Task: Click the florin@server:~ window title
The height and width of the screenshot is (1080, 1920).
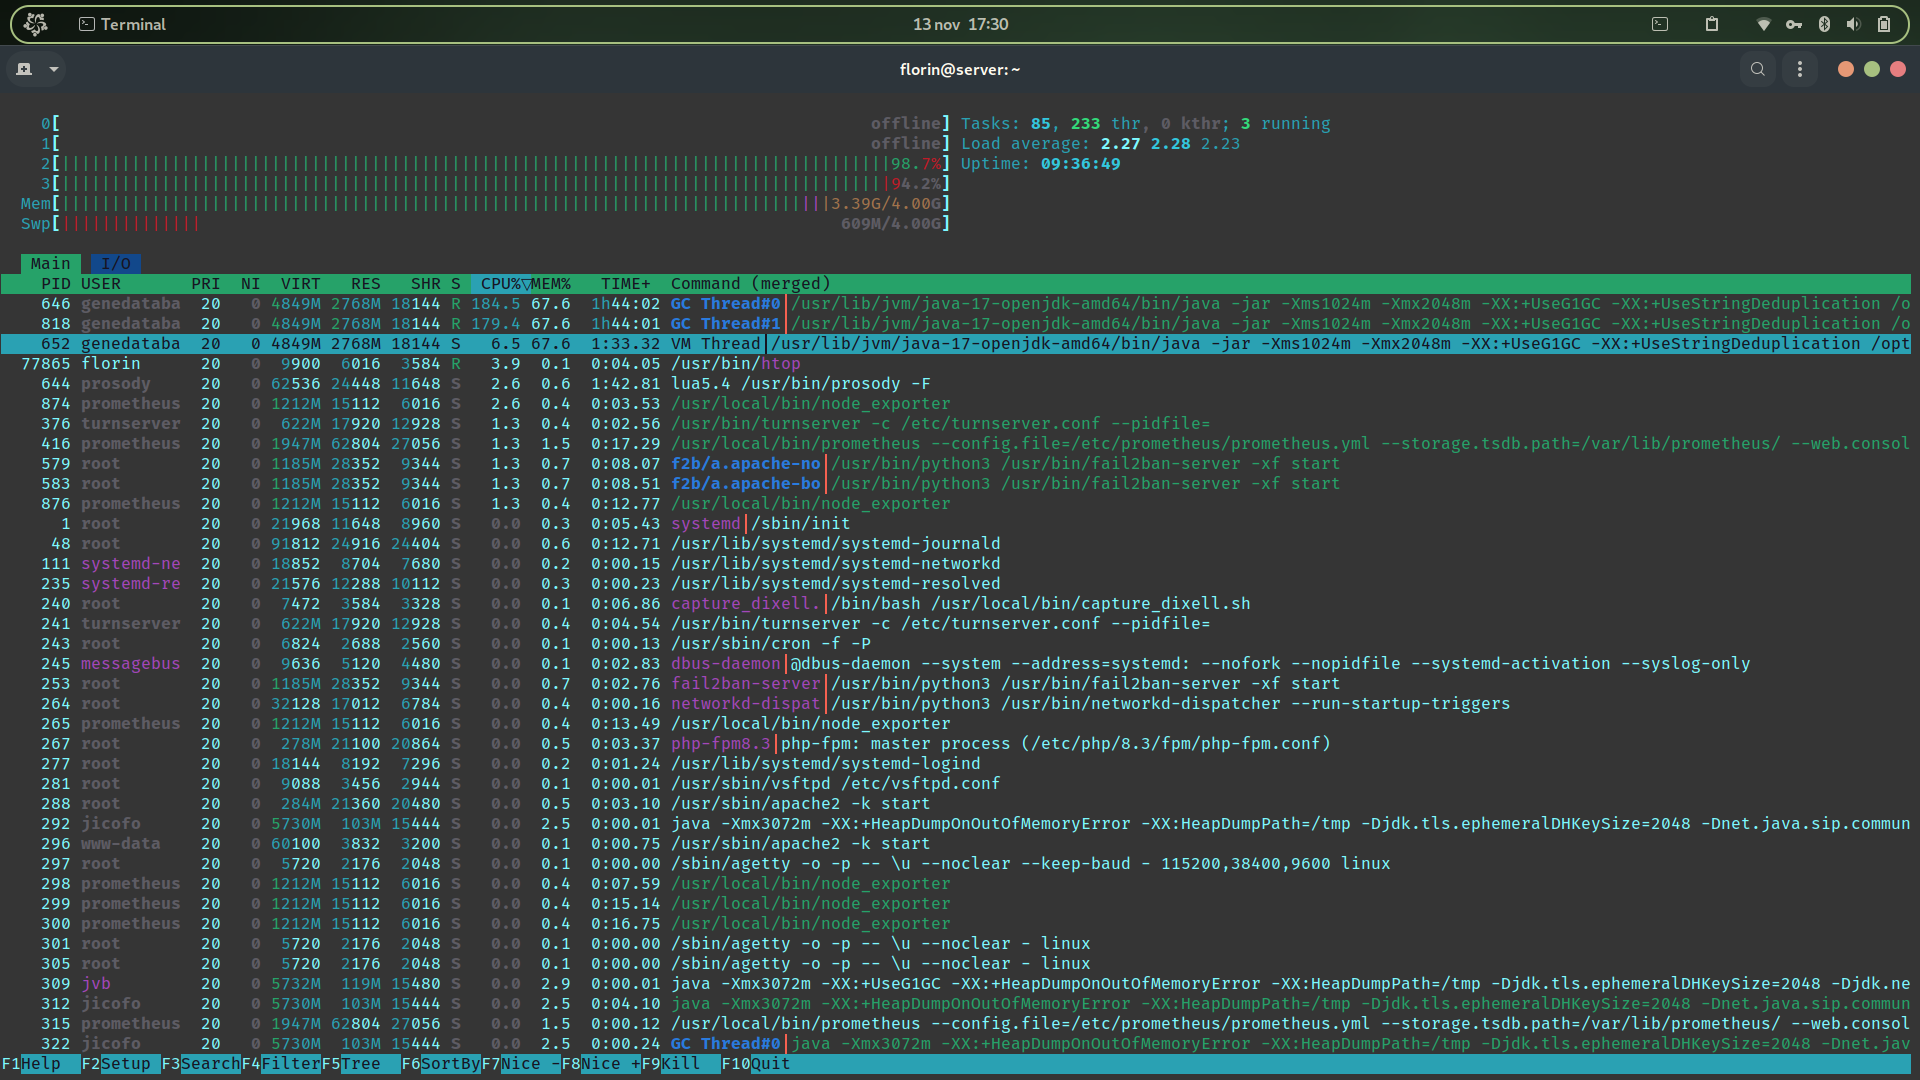Action: [x=960, y=69]
